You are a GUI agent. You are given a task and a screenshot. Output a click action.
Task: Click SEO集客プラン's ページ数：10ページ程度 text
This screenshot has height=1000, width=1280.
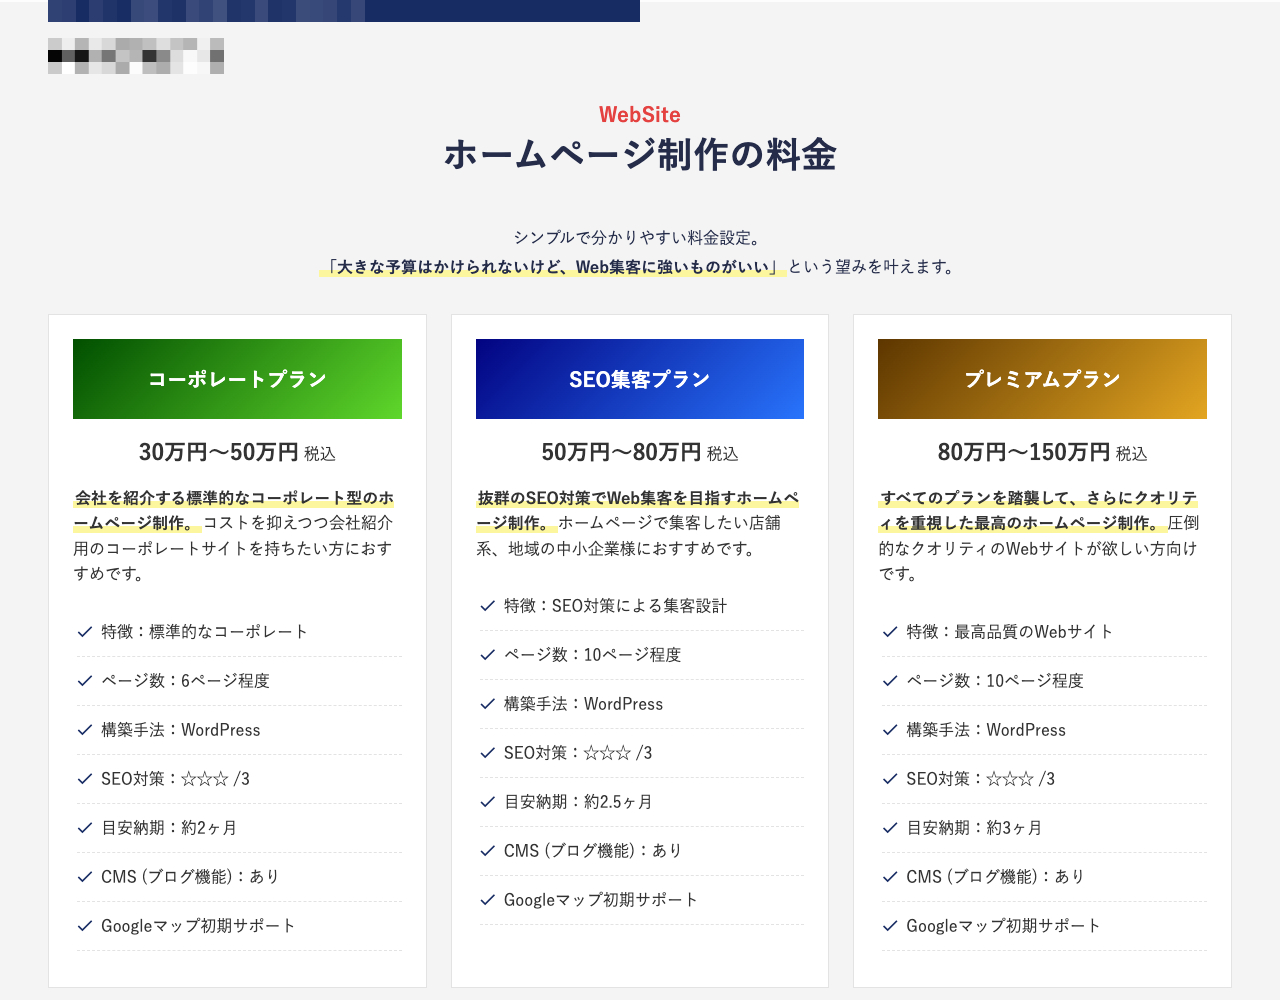pos(592,655)
